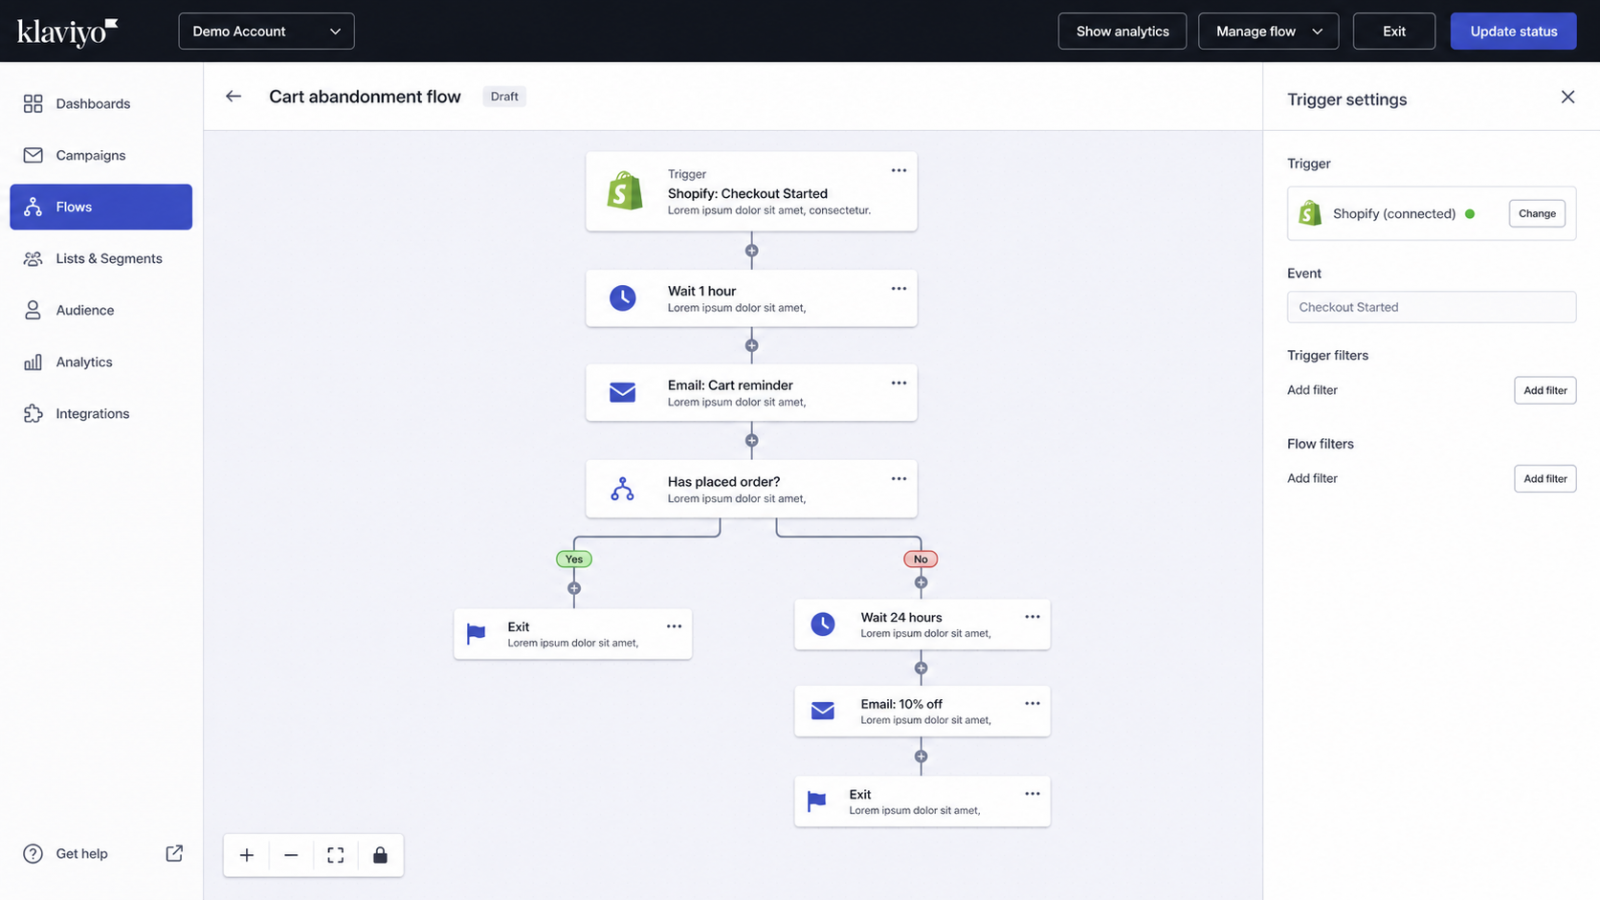Fit flow to screen

336,855
